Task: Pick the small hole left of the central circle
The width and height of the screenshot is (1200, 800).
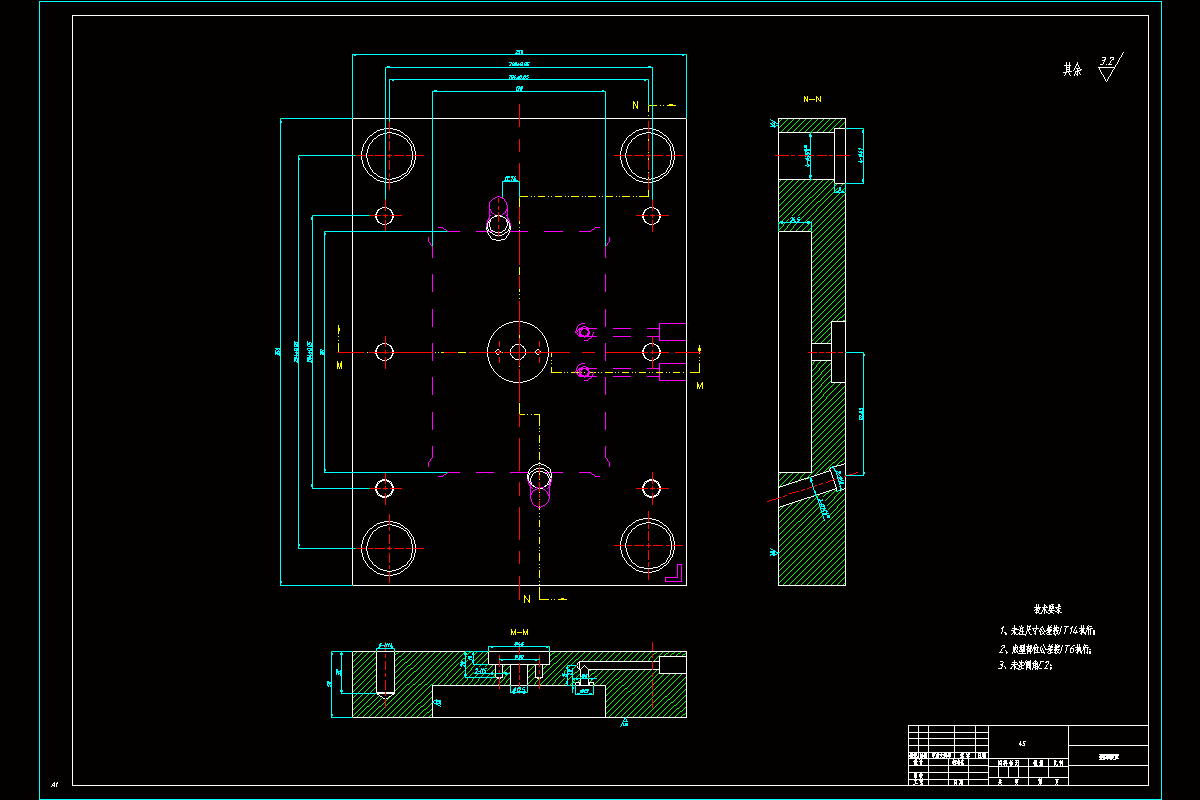Action: (385, 351)
